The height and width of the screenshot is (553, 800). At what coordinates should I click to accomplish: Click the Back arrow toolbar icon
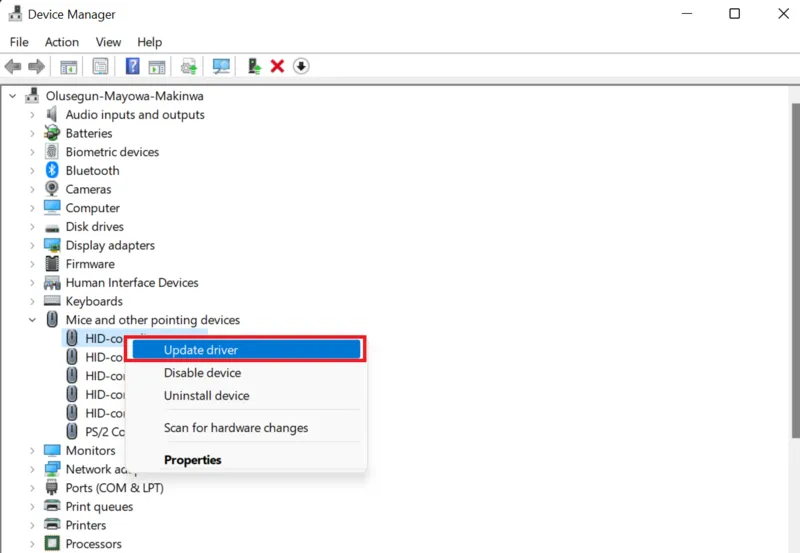coord(13,66)
